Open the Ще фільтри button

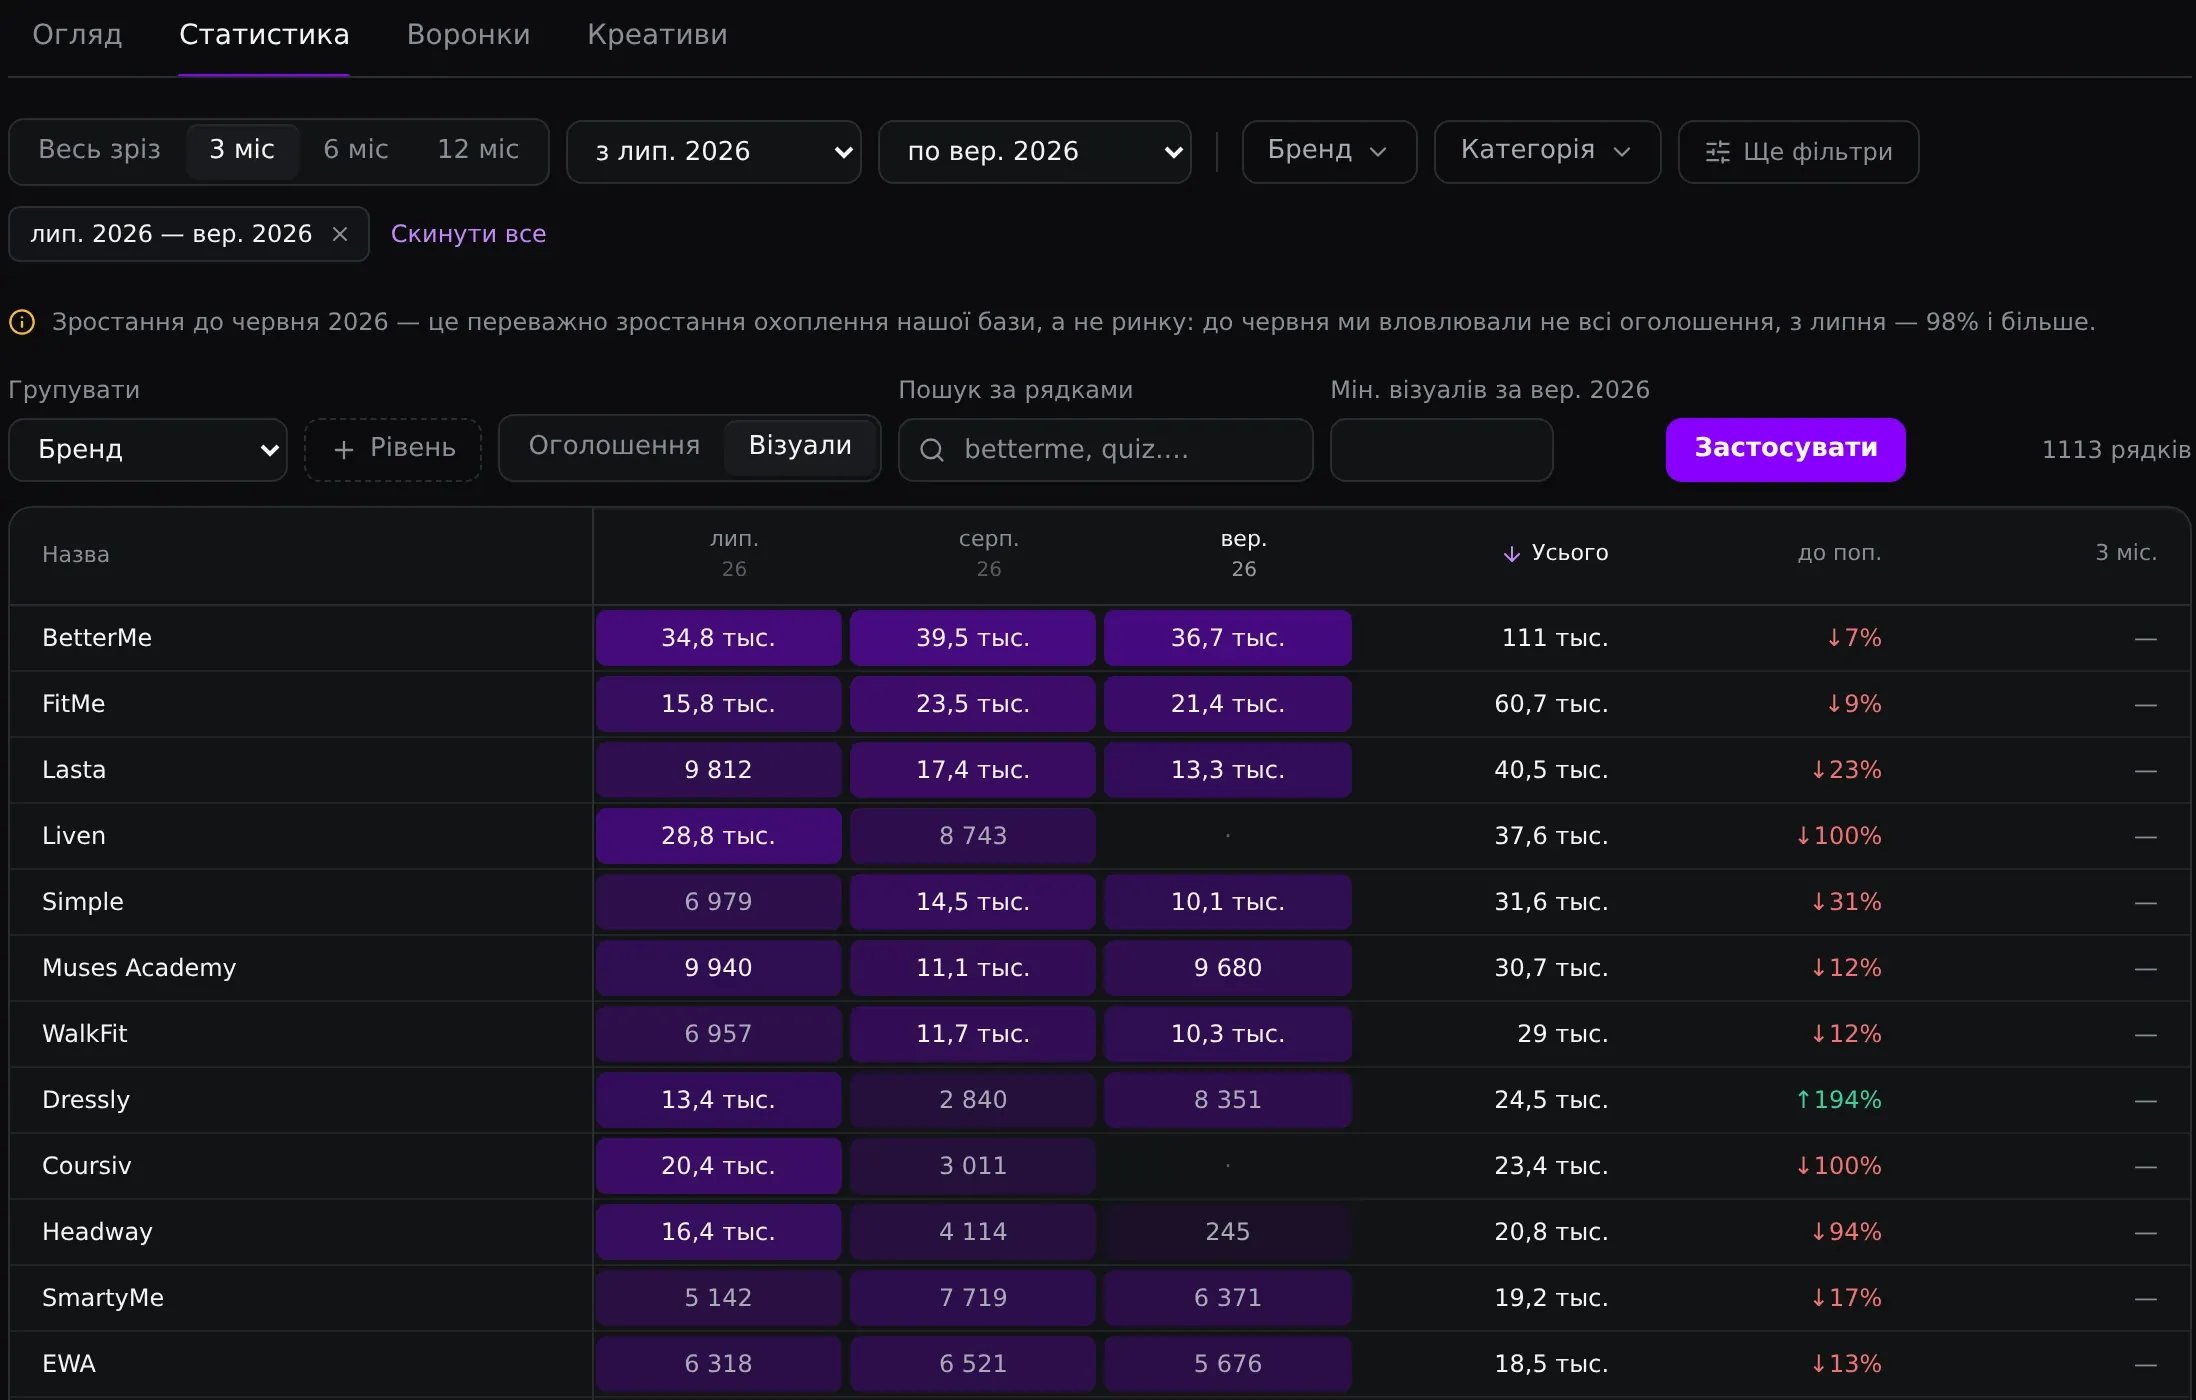tap(1798, 152)
